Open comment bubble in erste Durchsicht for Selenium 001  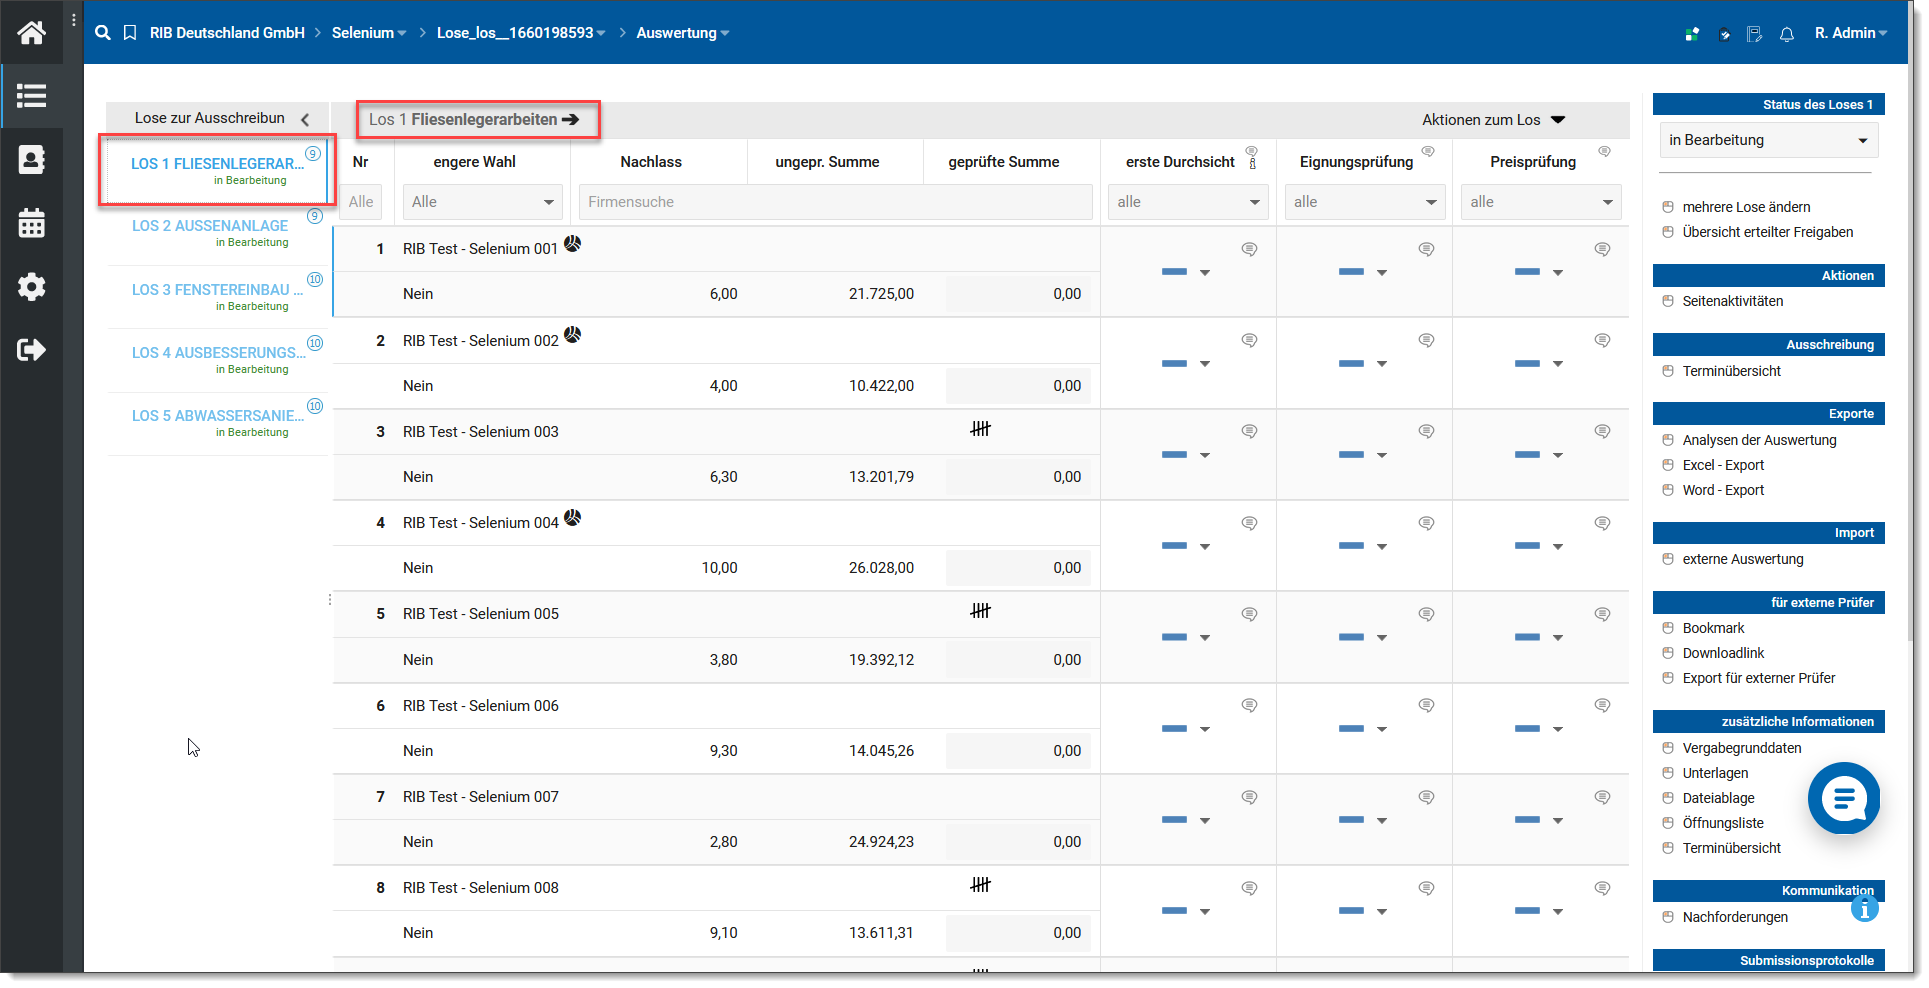pos(1249,249)
